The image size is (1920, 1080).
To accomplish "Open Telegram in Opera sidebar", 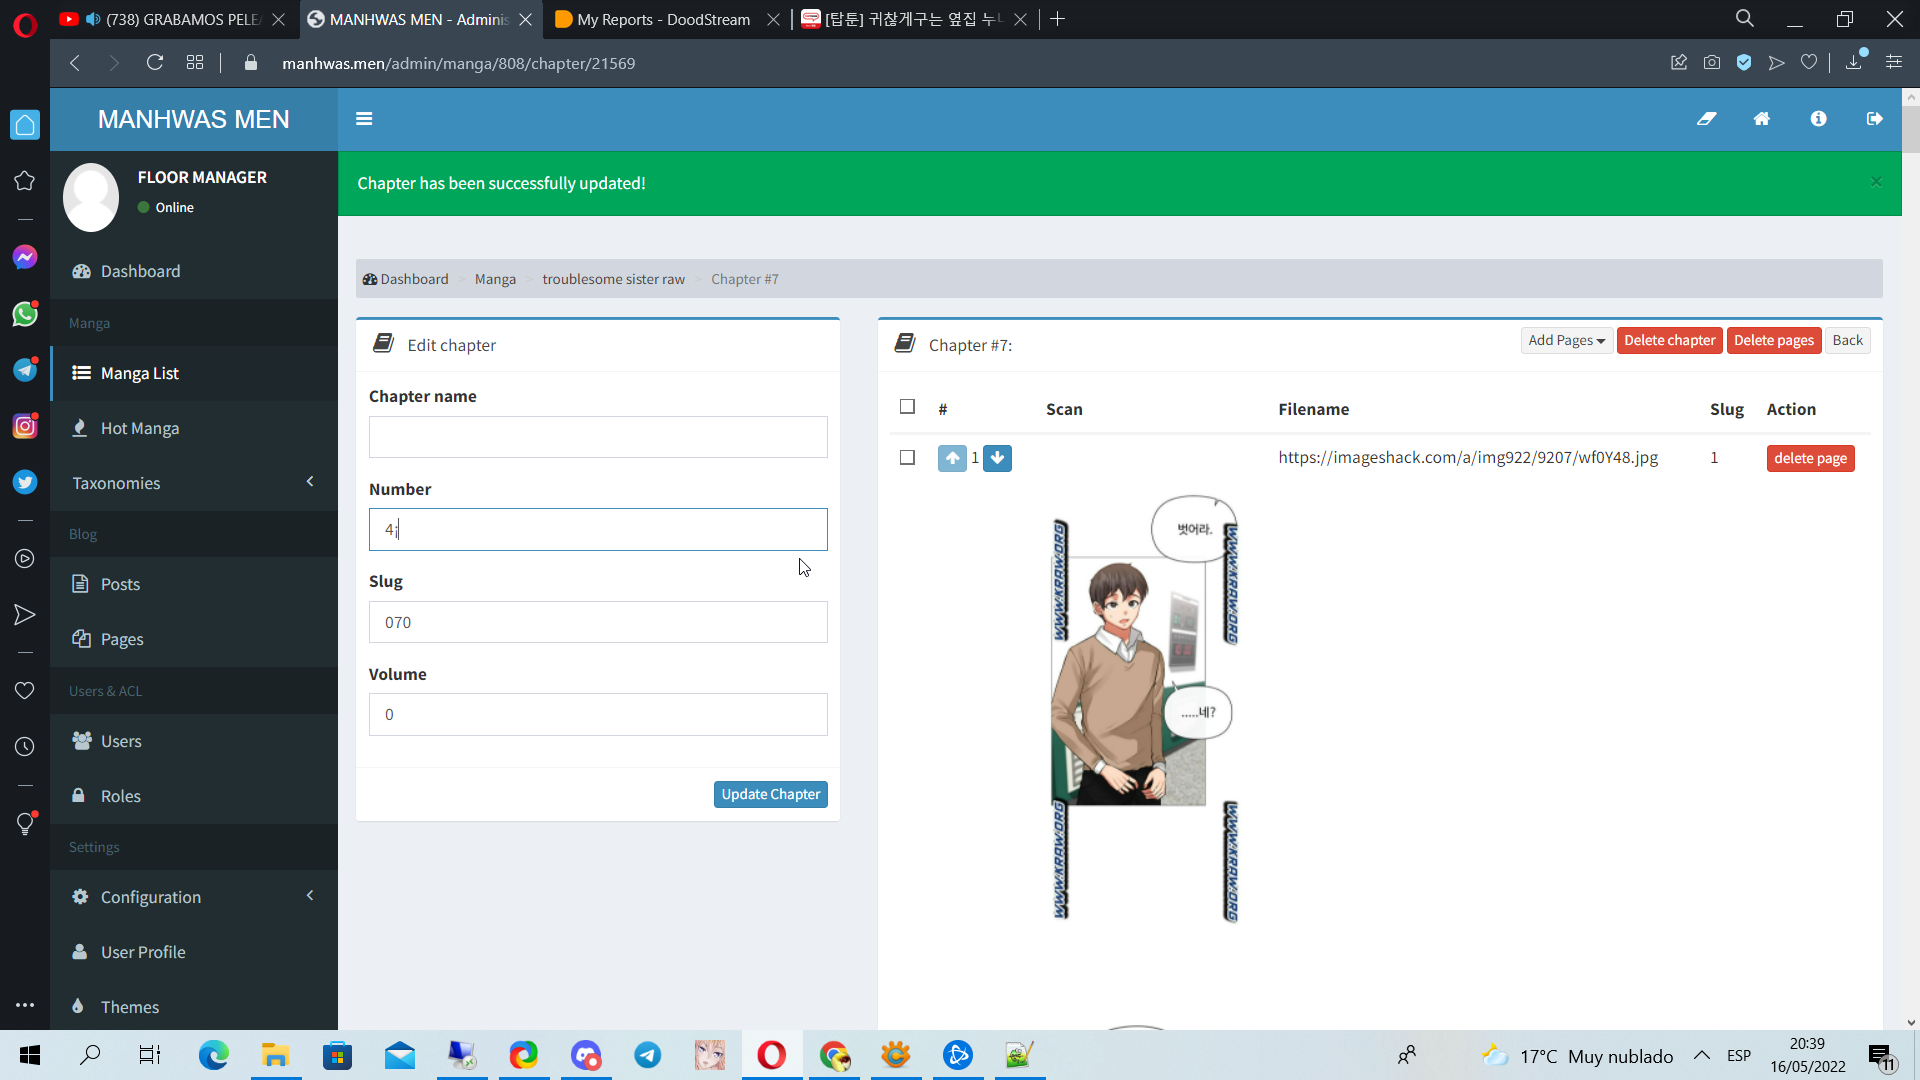I will (x=25, y=369).
